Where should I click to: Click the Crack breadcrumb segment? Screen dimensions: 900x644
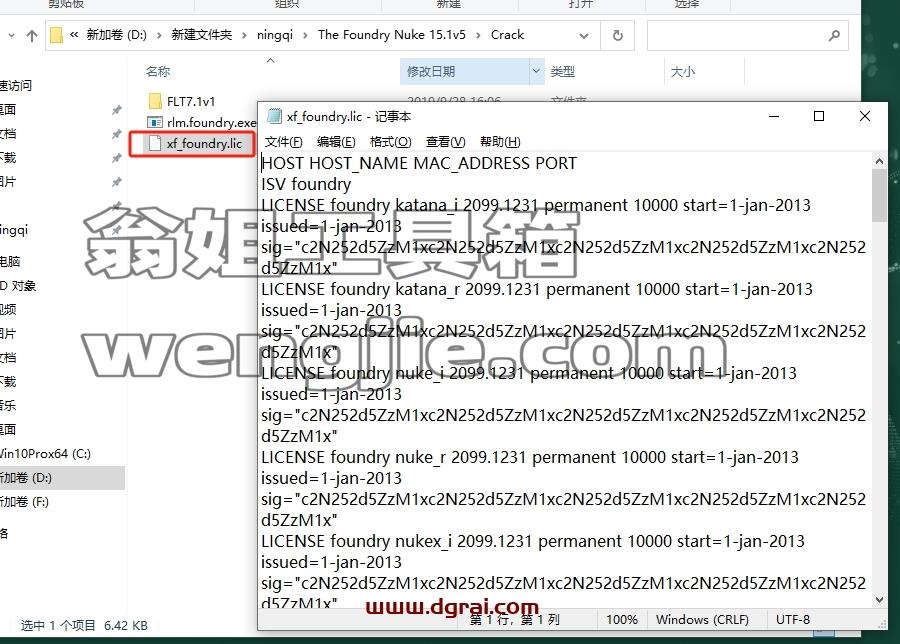pyautogui.click(x=507, y=35)
